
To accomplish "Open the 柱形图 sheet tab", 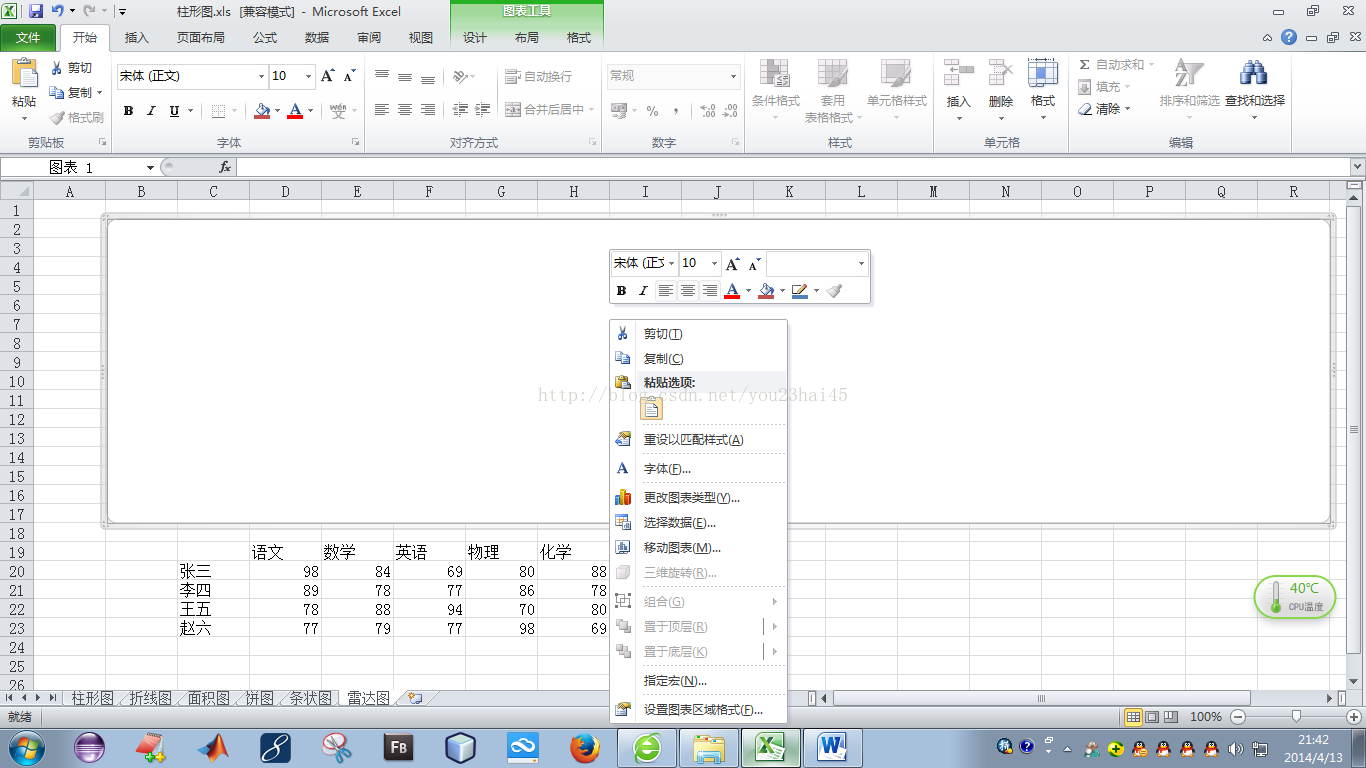I will (93, 698).
